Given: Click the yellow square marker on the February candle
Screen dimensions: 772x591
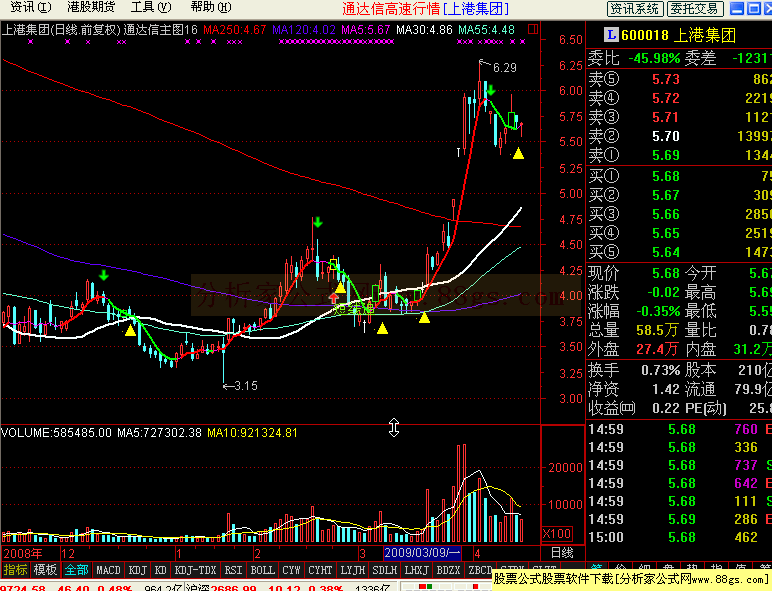Looking at the screenshot, I should tap(333, 265).
